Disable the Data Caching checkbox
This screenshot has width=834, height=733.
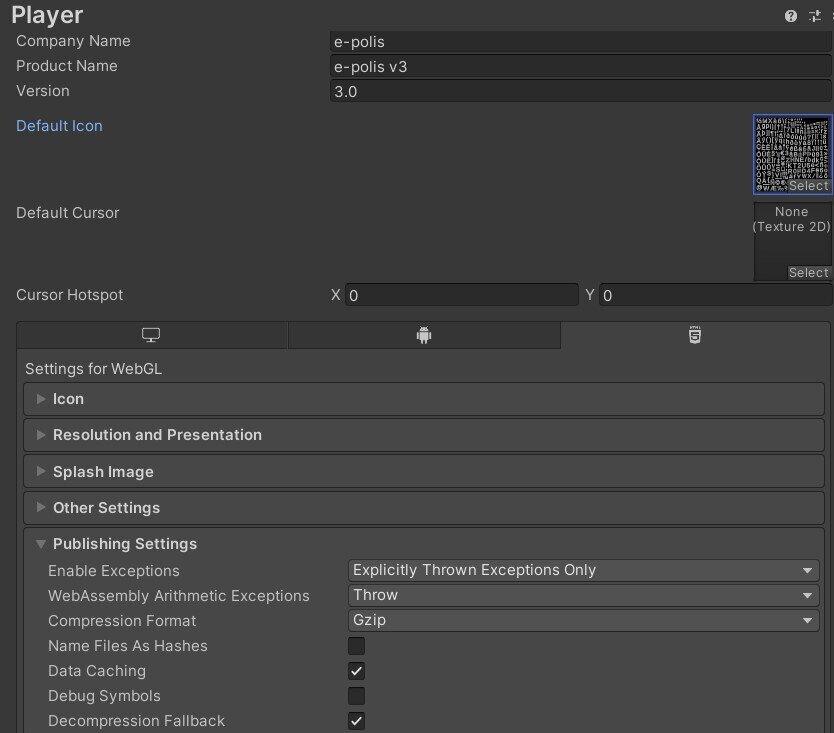coord(356,671)
